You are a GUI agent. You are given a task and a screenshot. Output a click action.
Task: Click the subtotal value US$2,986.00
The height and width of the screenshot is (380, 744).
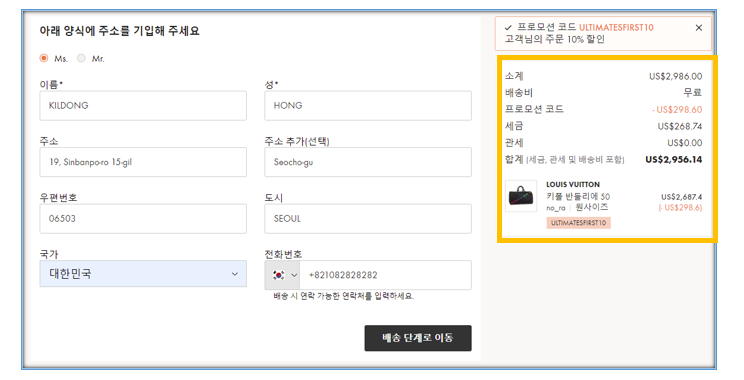(x=675, y=76)
